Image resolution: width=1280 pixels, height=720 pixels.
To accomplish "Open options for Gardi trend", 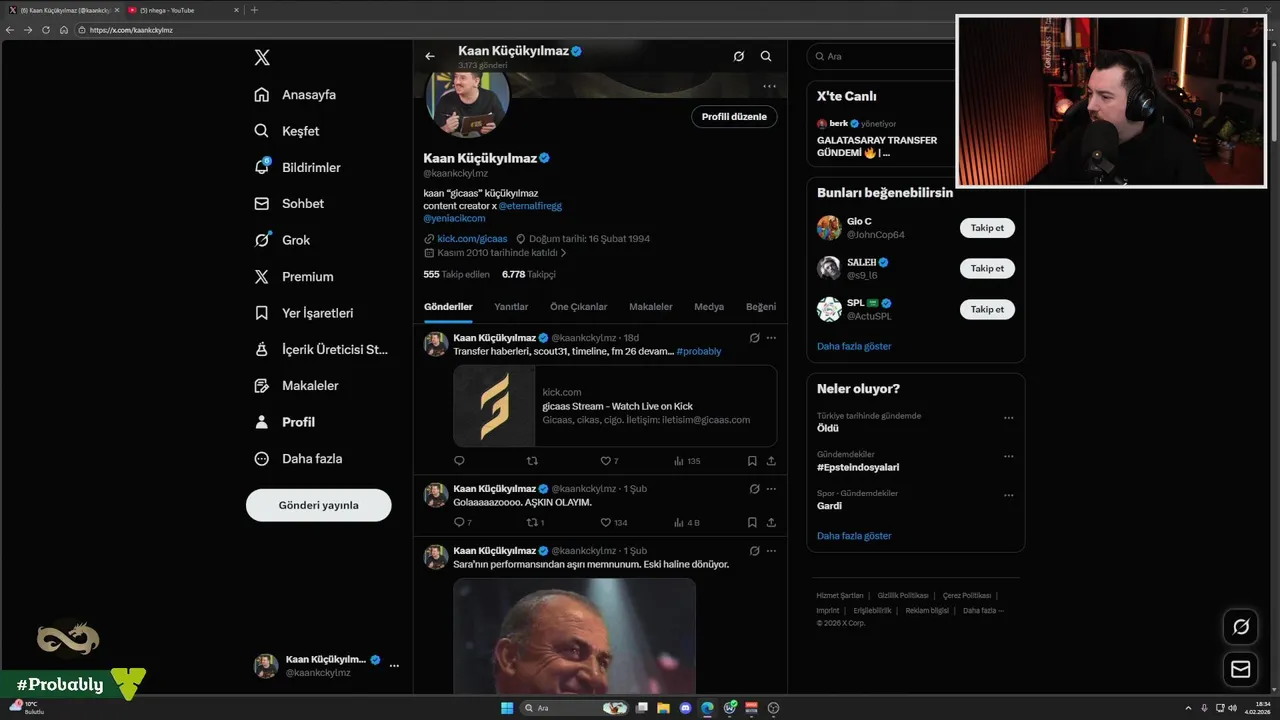I will tap(1008, 495).
